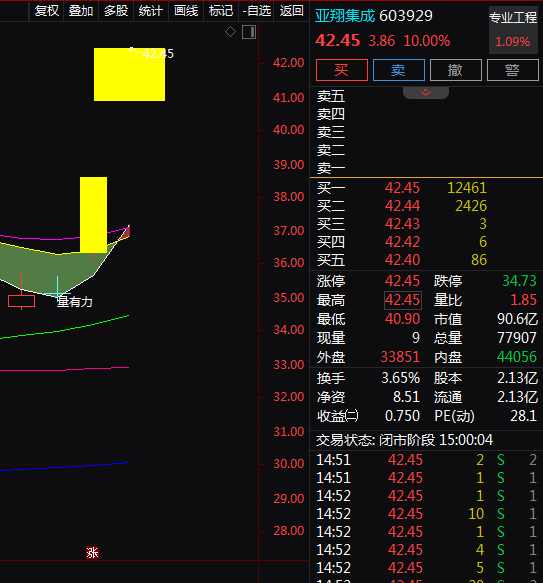Image resolution: width=543 pixels, height=583 pixels.
Task: Click the boxed 最高 value 42.45
Action: pos(403,300)
